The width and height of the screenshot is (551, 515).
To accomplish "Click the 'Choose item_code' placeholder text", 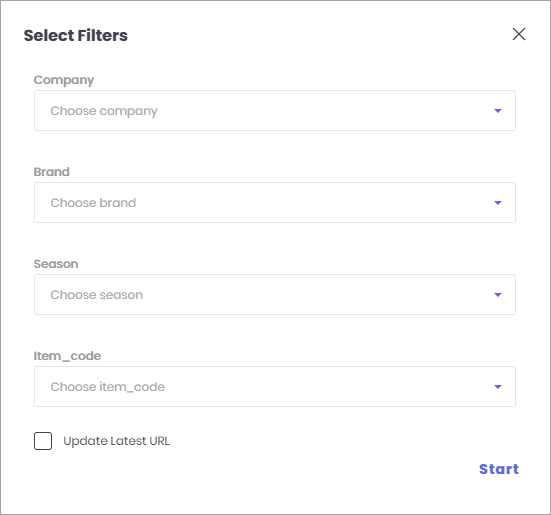I will (x=108, y=387).
